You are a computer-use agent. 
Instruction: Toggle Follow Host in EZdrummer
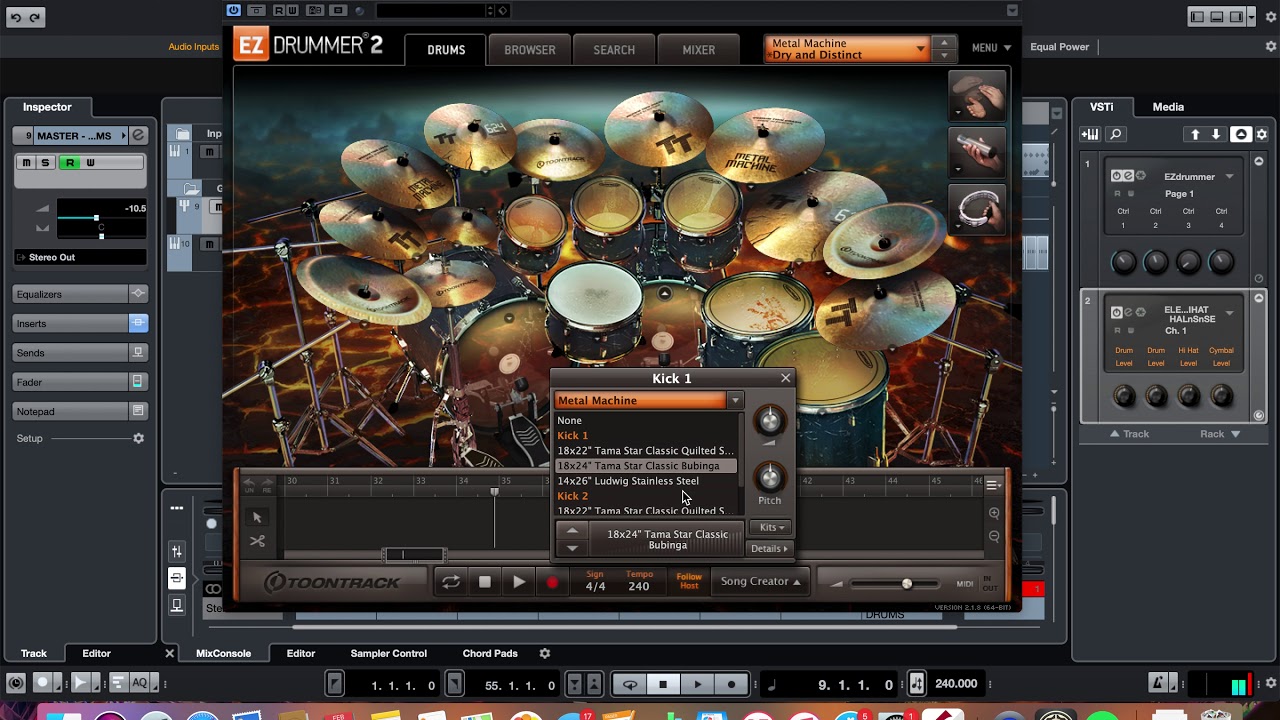[x=689, y=581]
